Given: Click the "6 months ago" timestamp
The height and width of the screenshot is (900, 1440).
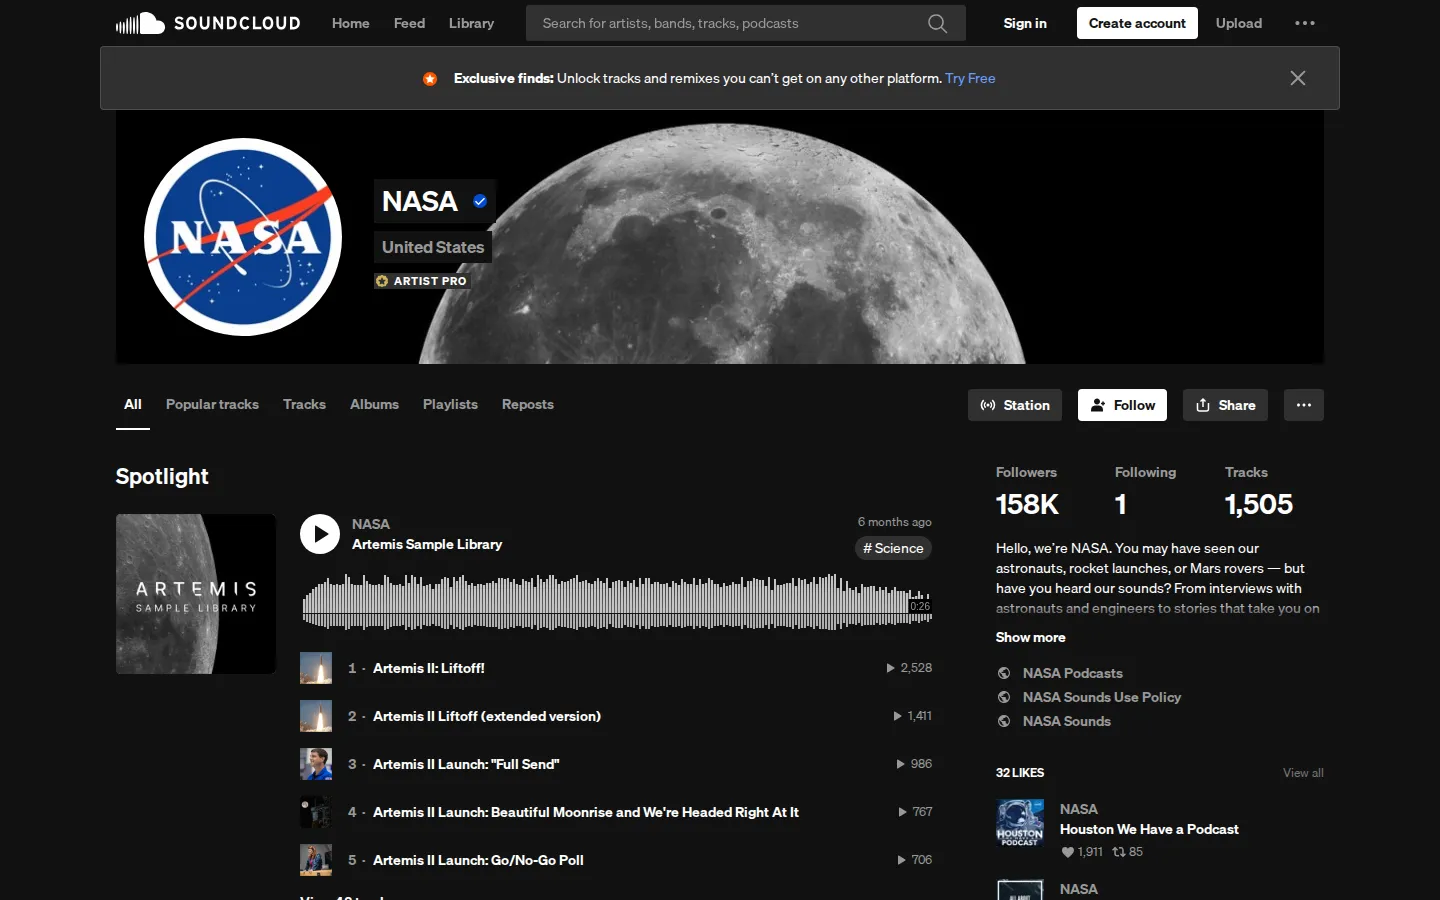Looking at the screenshot, I should coord(895,522).
